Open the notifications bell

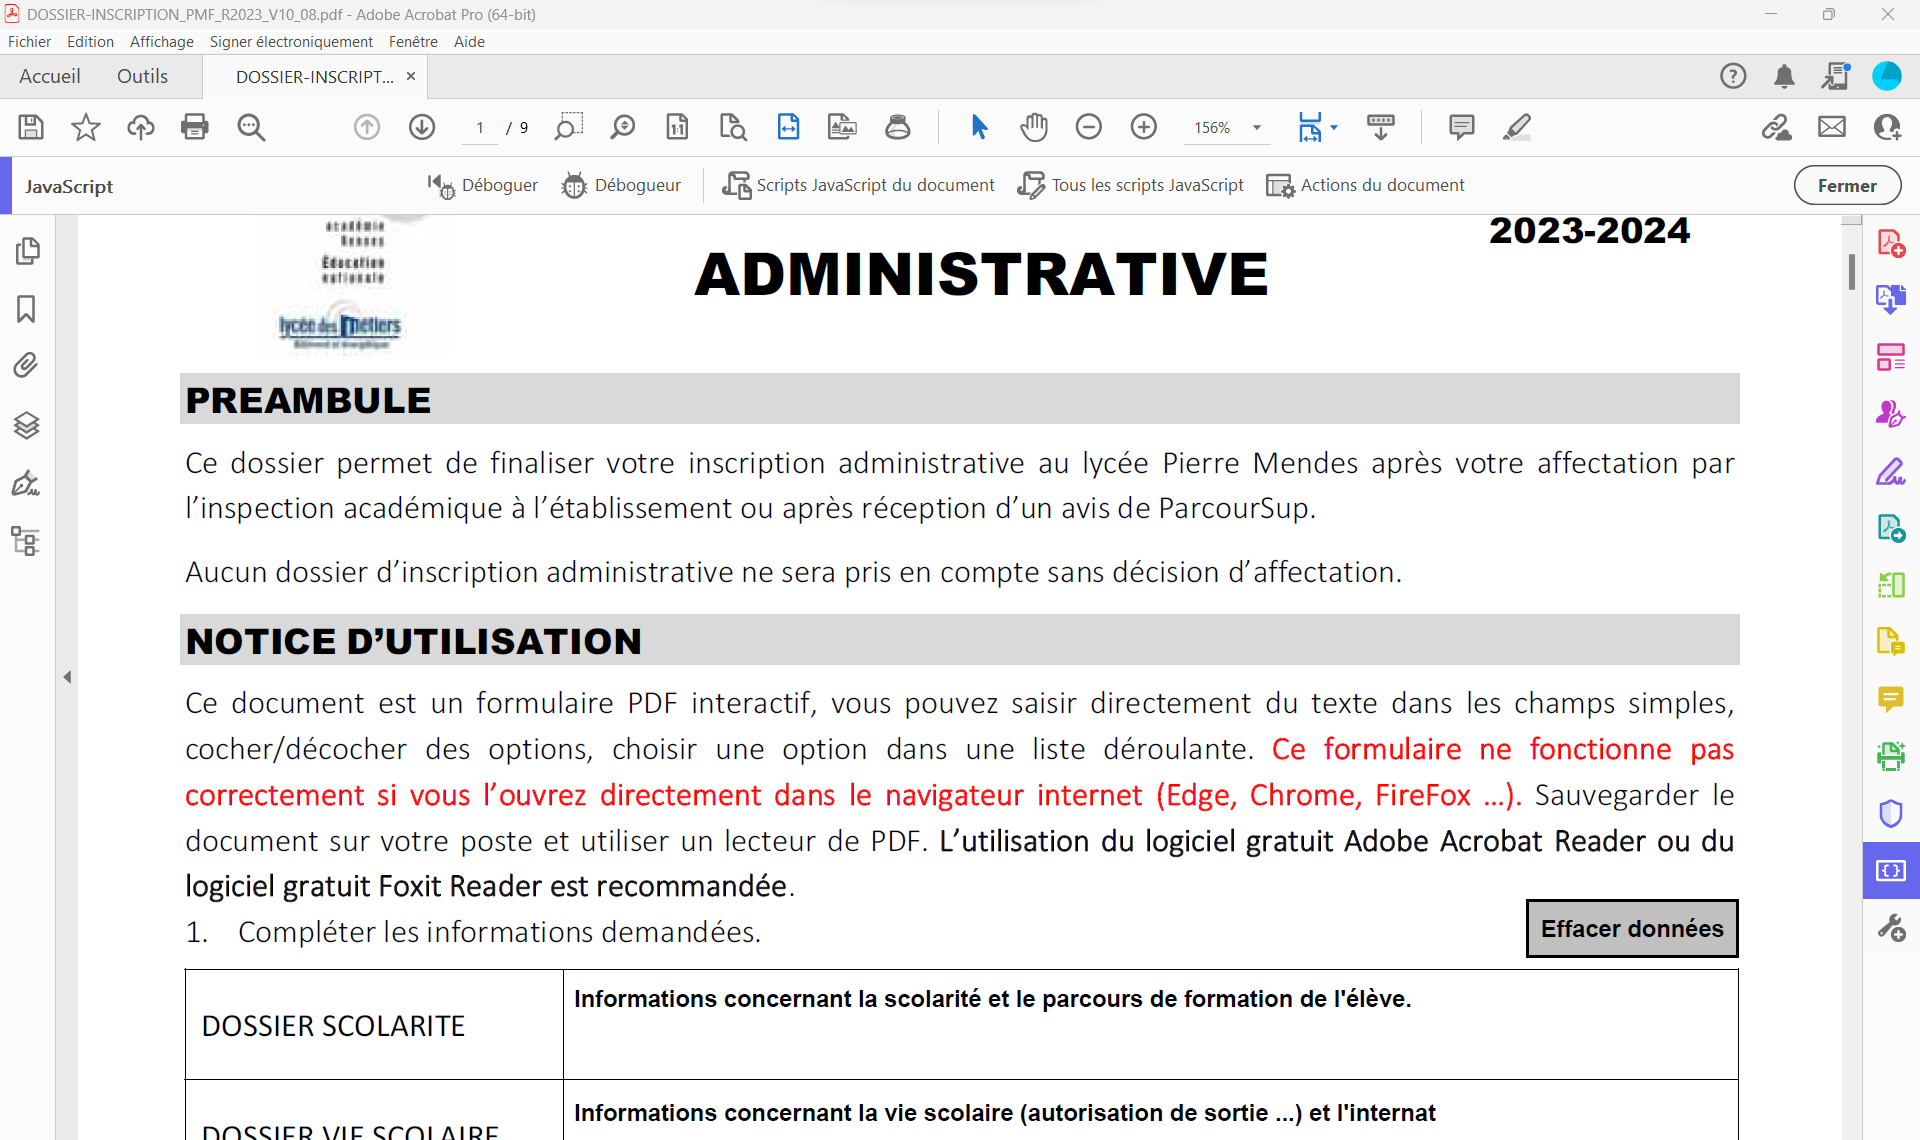[1784, 76]
